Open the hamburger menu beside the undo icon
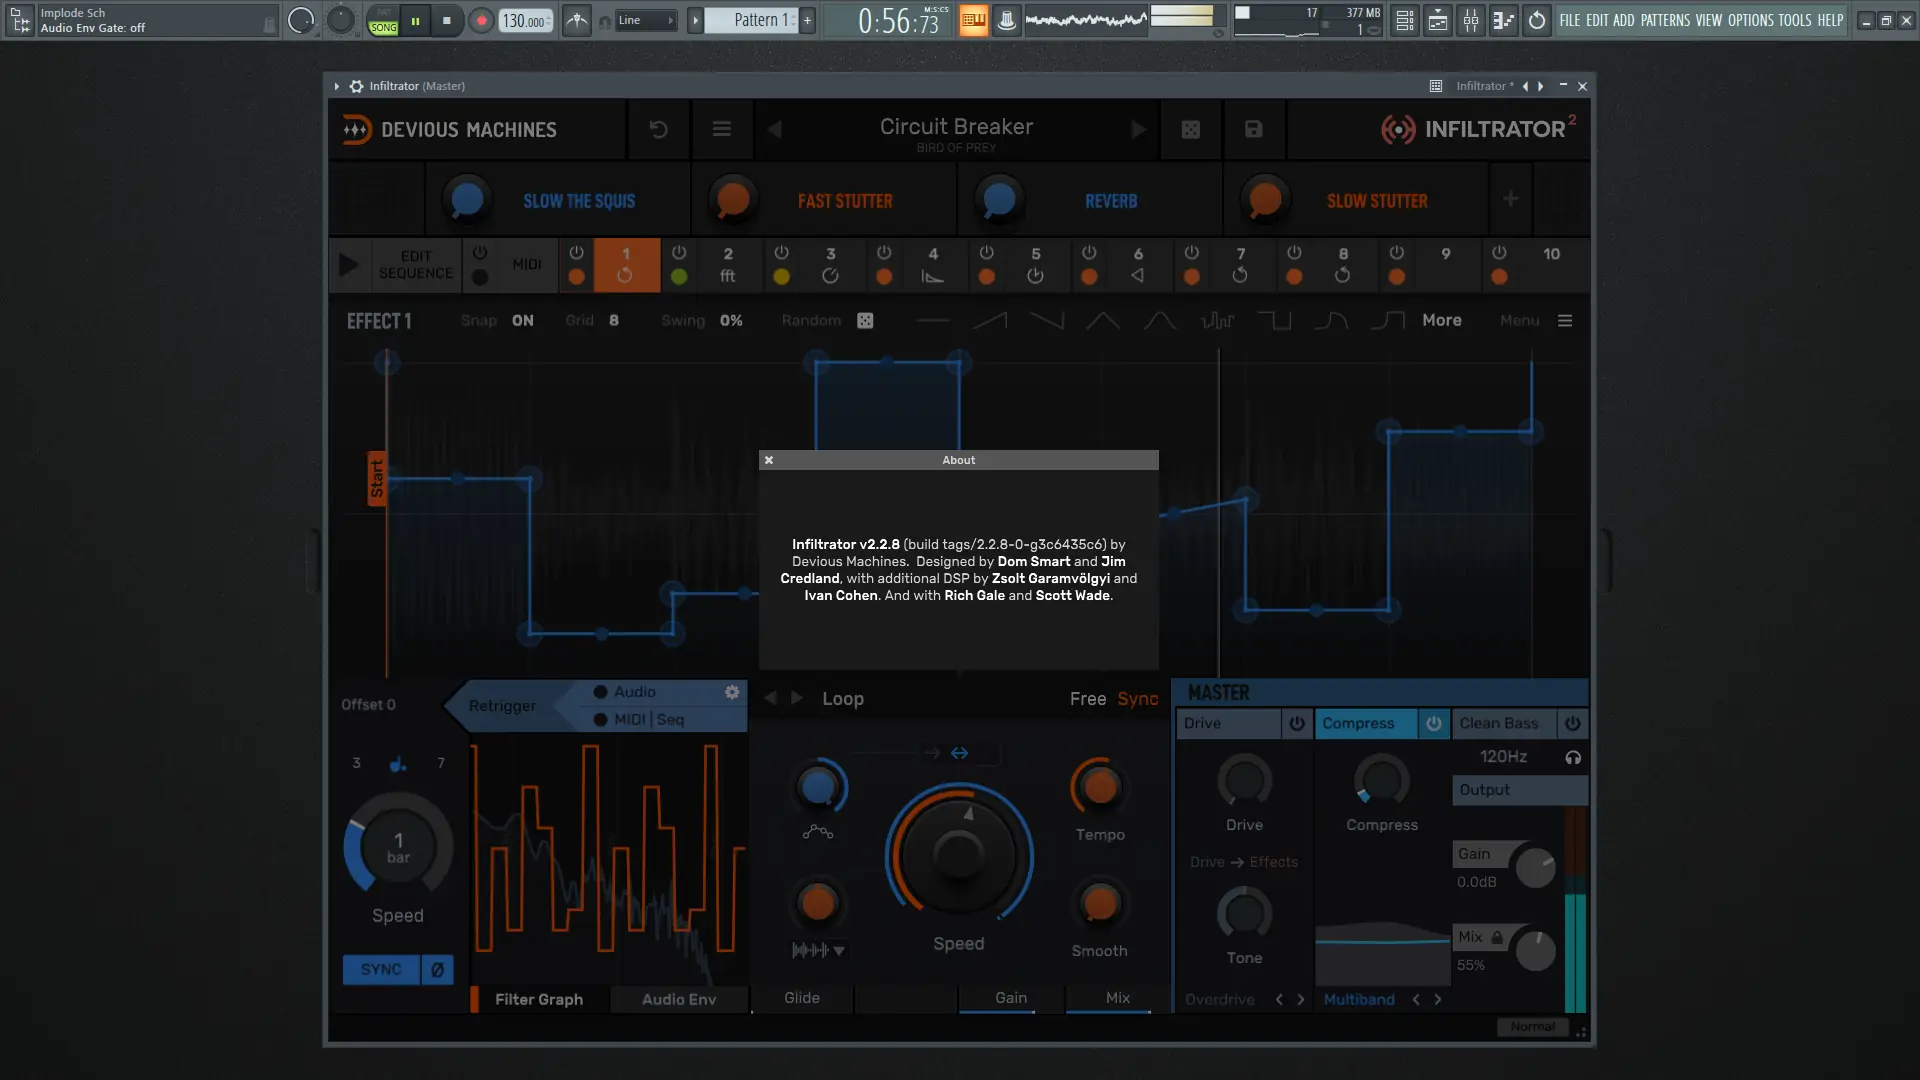Viewport: 1920px width, 1080px height. [721, 129]
